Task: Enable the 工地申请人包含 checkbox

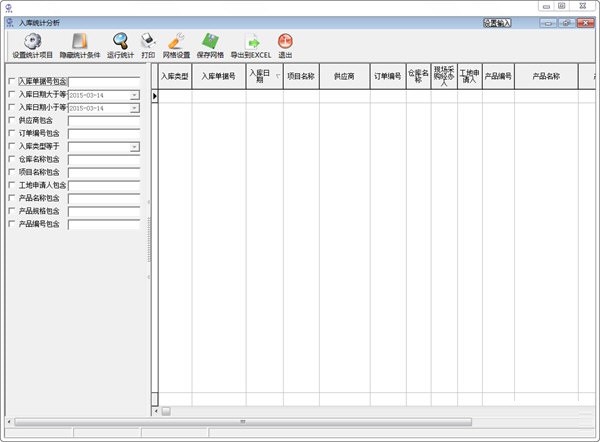Action: tap(11, 185)
